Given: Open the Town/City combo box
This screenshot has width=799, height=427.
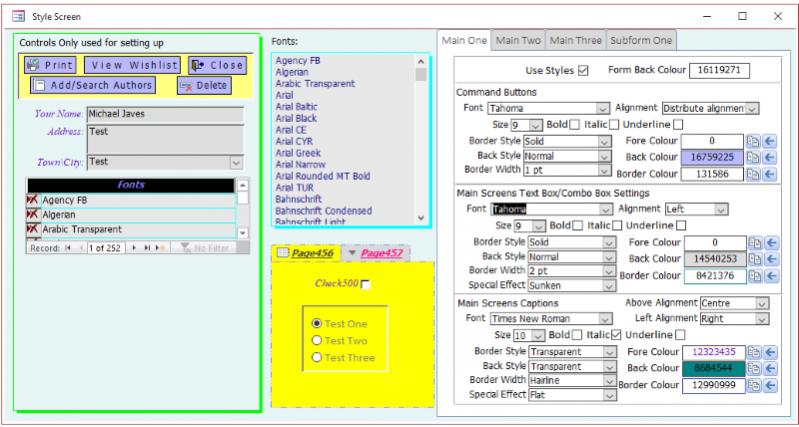Looking at the screenshot, I should click(236, 161).
